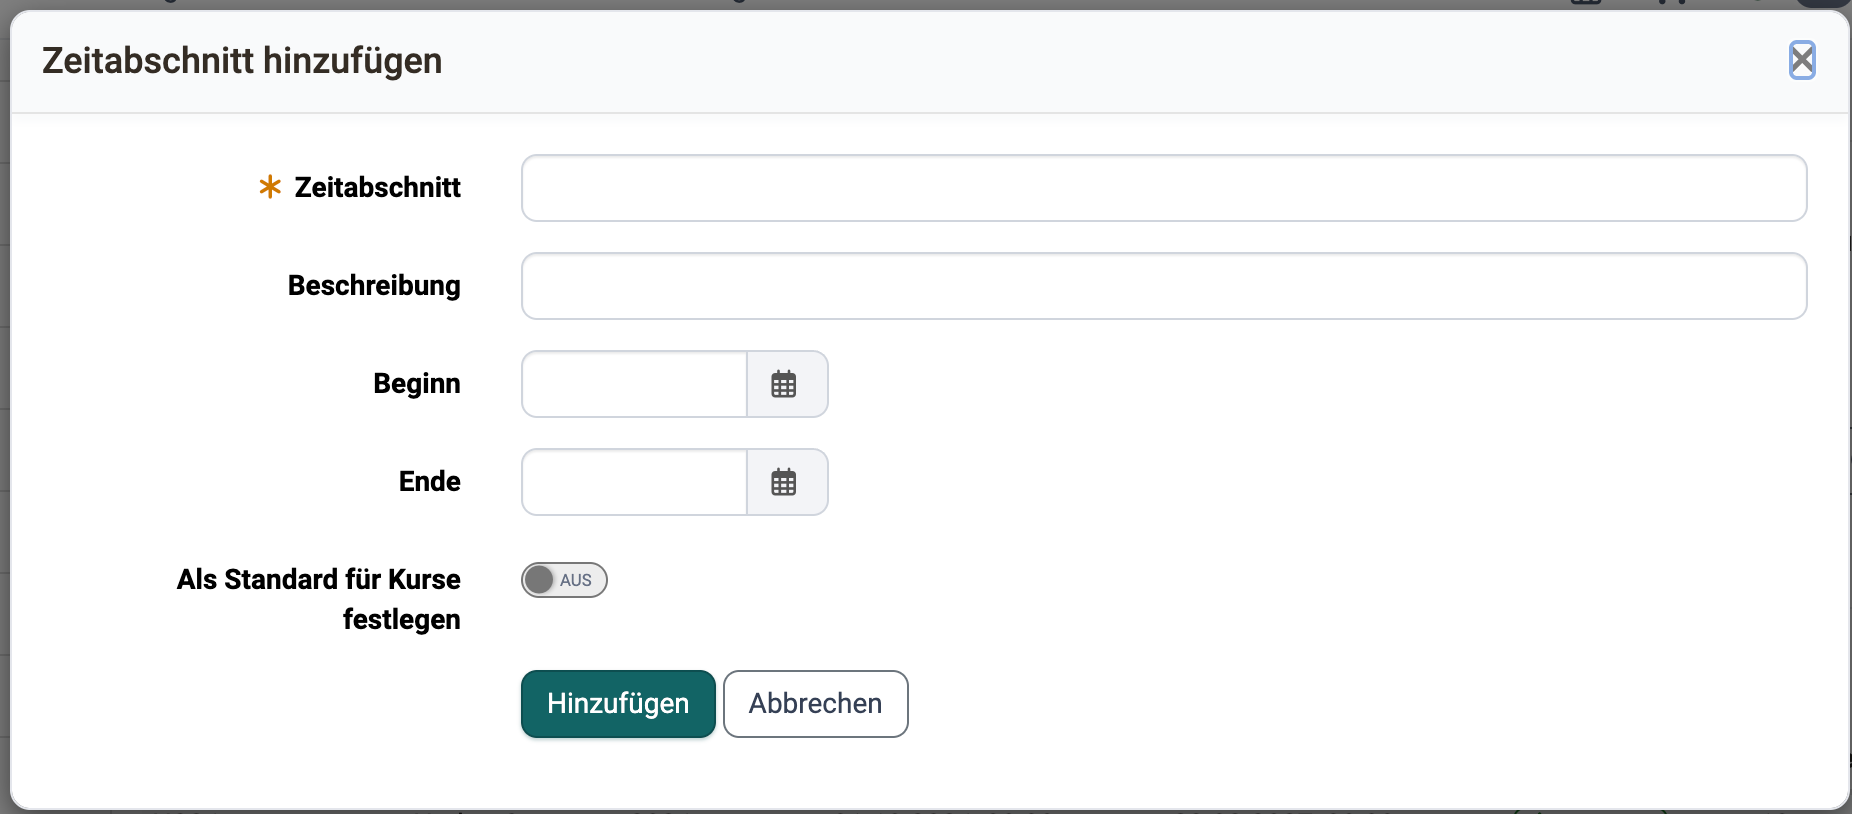This screenshot has width=1852, height=814.
Task: Focus the Beschreibung text field
Action: pos(1164,286)
